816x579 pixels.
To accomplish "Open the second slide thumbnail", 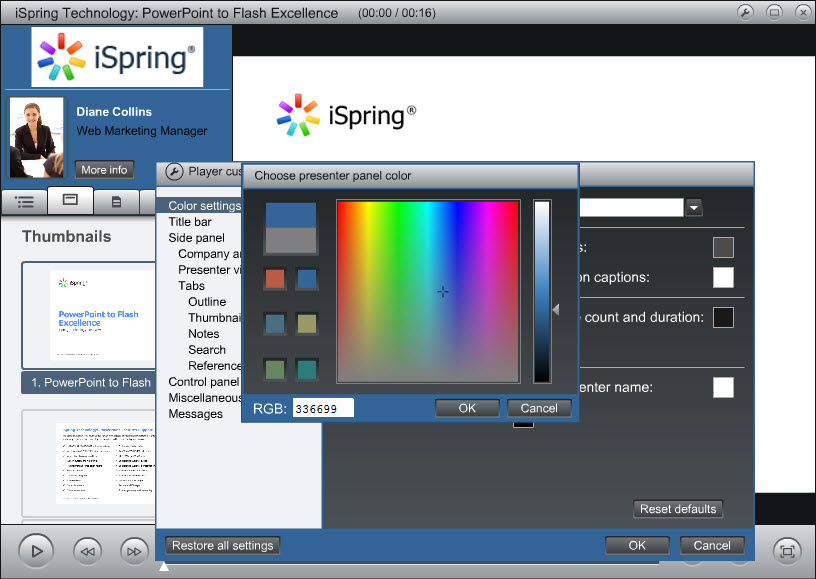I will [89, 463].
